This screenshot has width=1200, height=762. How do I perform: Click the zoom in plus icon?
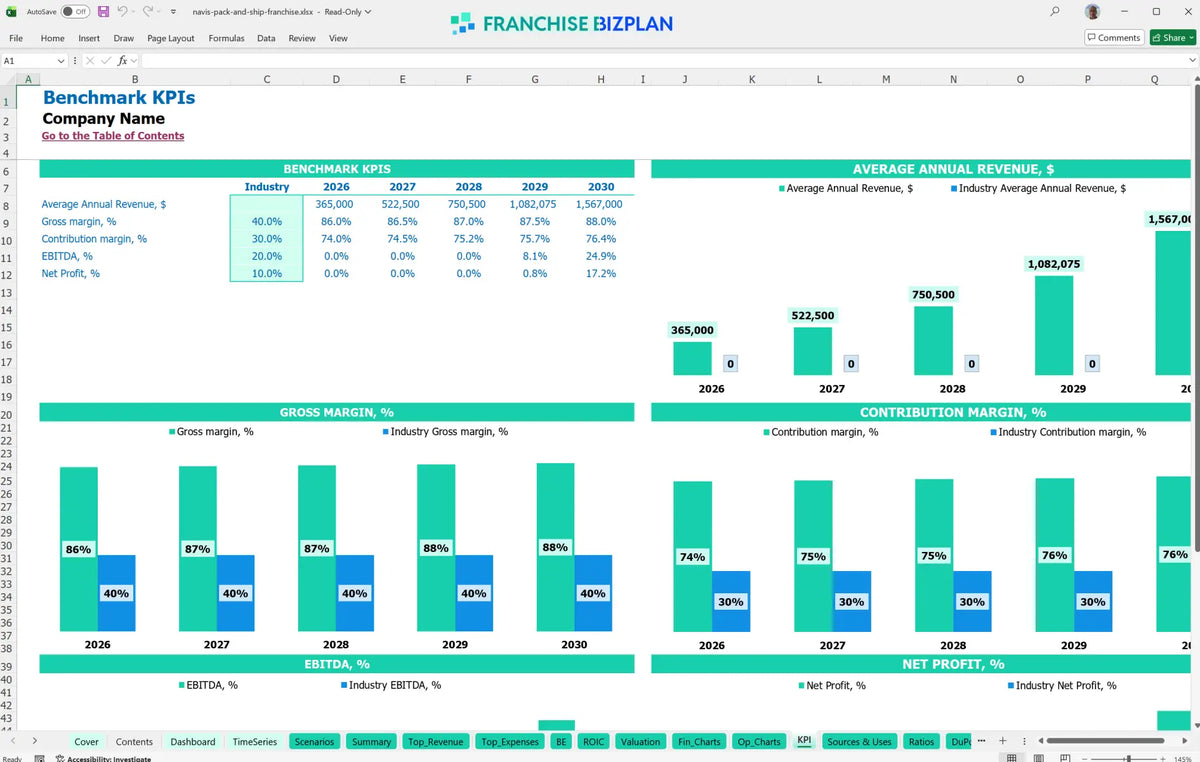1163,758
